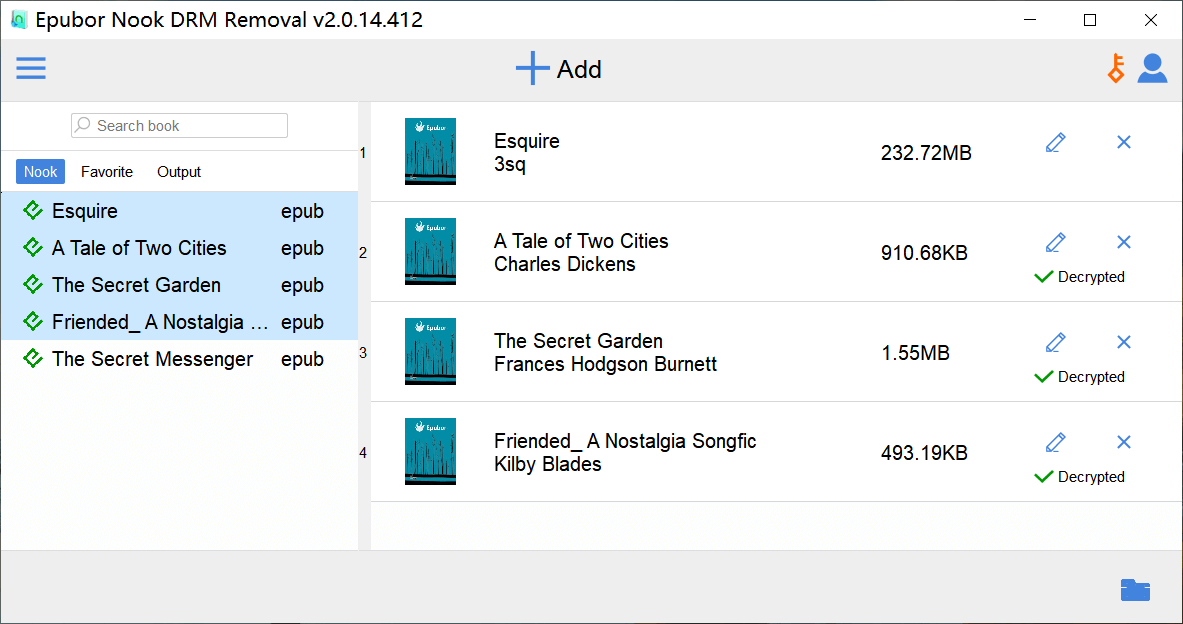The width and height of the screenshot is (1183, 624).
Task: Click Nook icon beside Esquire in the list
Action: point(32,211)
